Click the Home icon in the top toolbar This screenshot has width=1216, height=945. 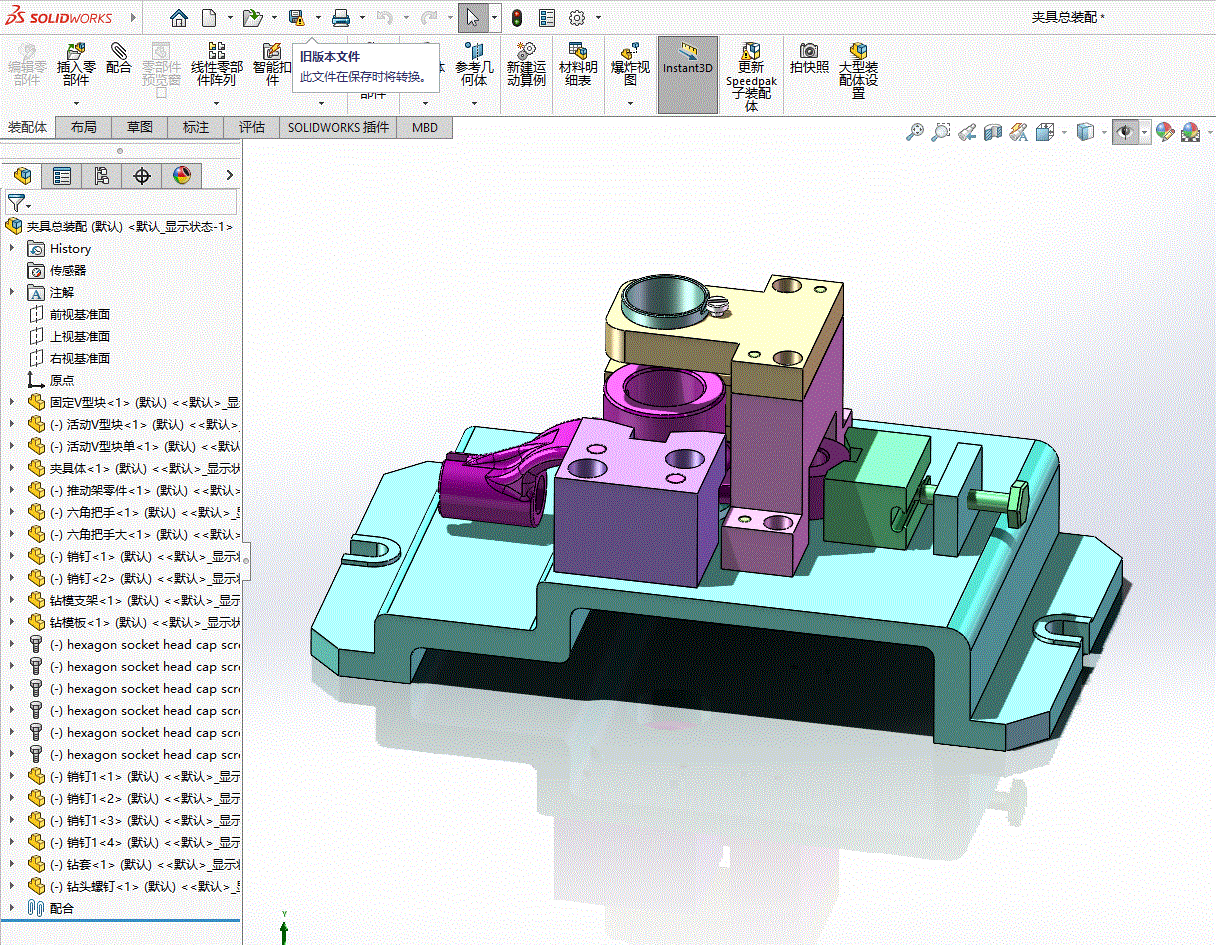tap(178, 18)
